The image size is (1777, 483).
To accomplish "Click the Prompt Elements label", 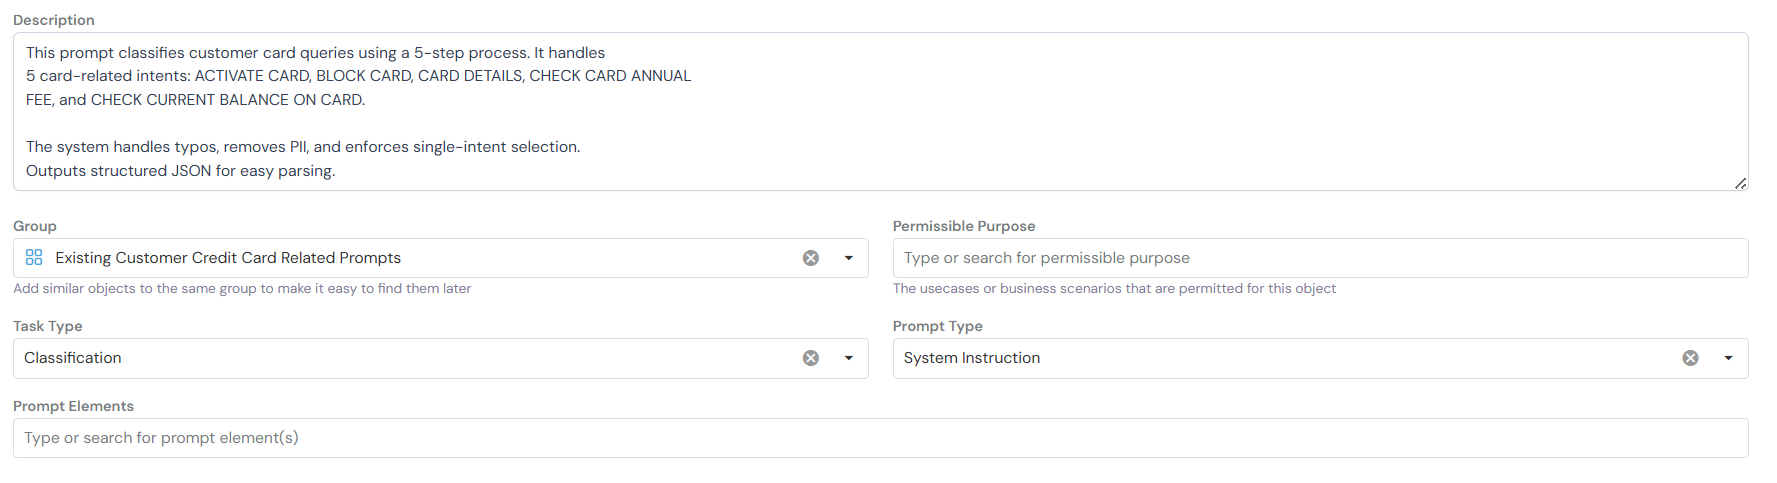I will (73, 406).
